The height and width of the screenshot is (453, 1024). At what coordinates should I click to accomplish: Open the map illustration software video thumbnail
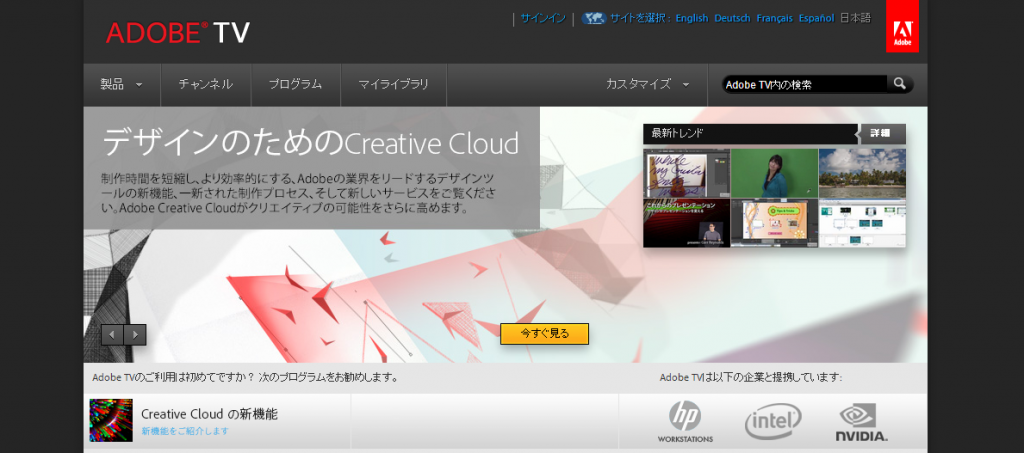point(774,223)
